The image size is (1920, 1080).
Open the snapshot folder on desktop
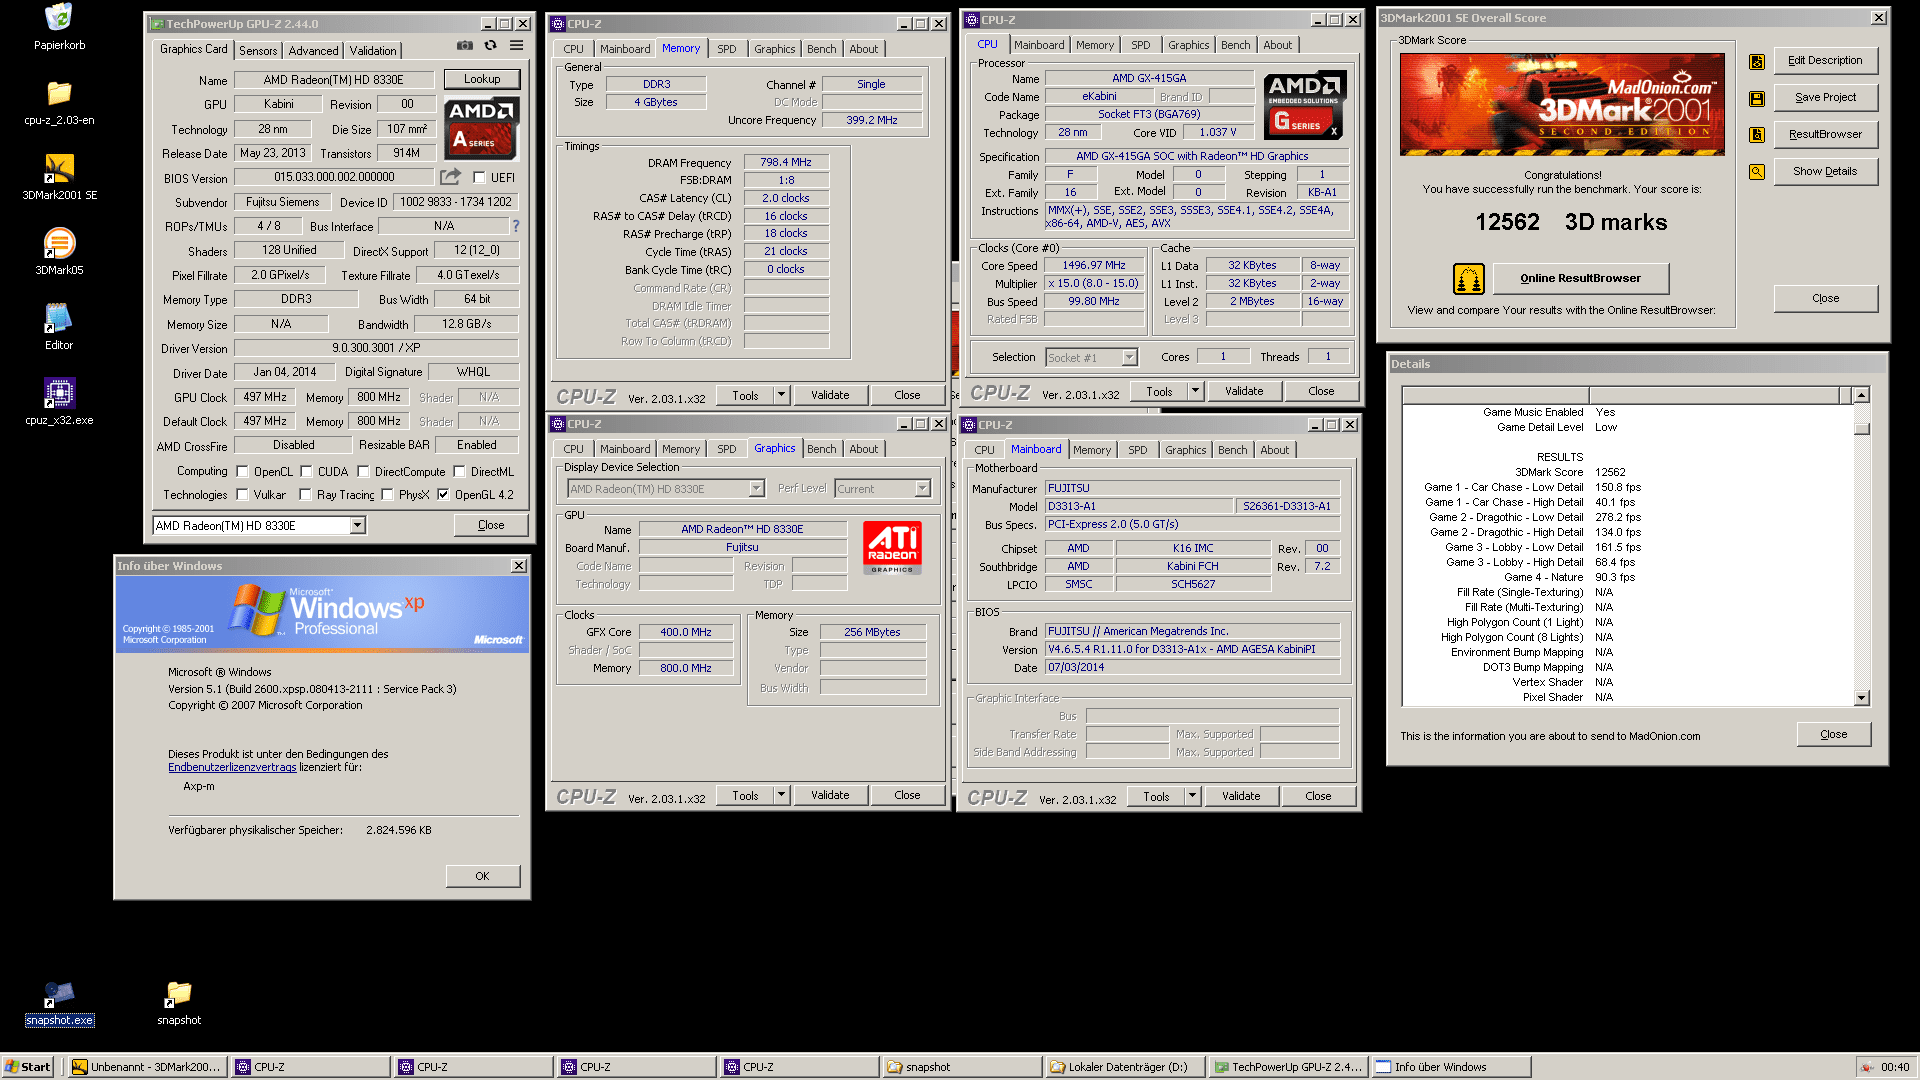(179, 994)
